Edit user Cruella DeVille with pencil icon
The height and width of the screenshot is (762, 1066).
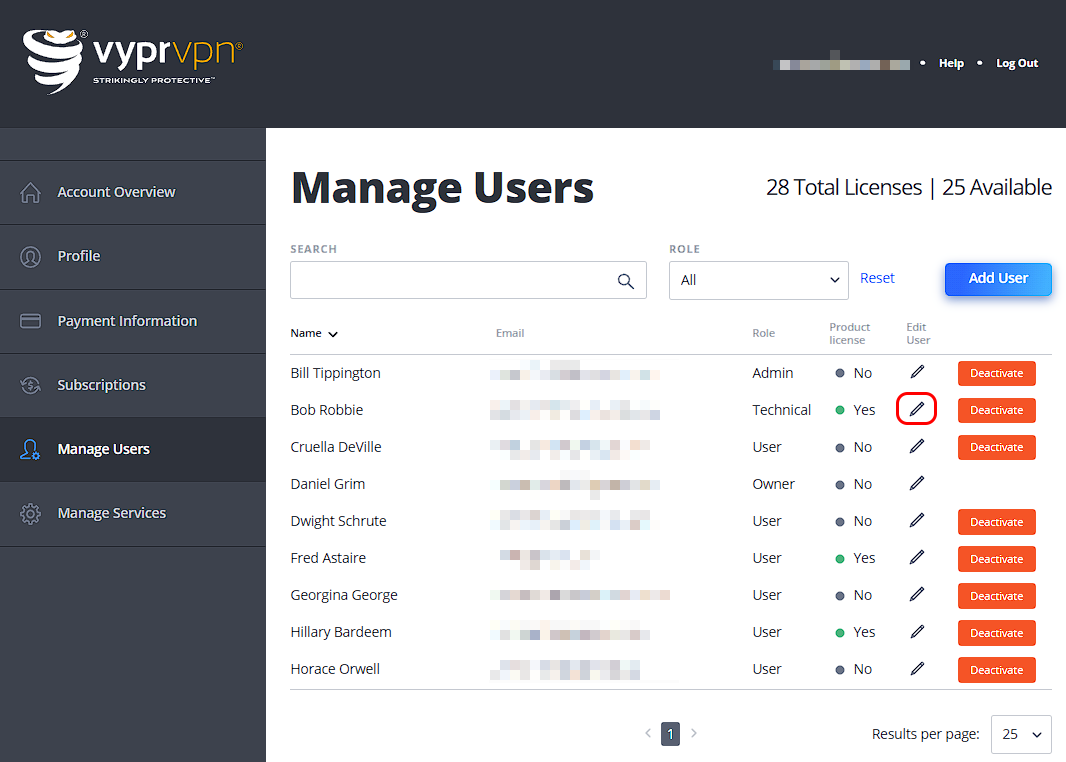tap(917, 446)
